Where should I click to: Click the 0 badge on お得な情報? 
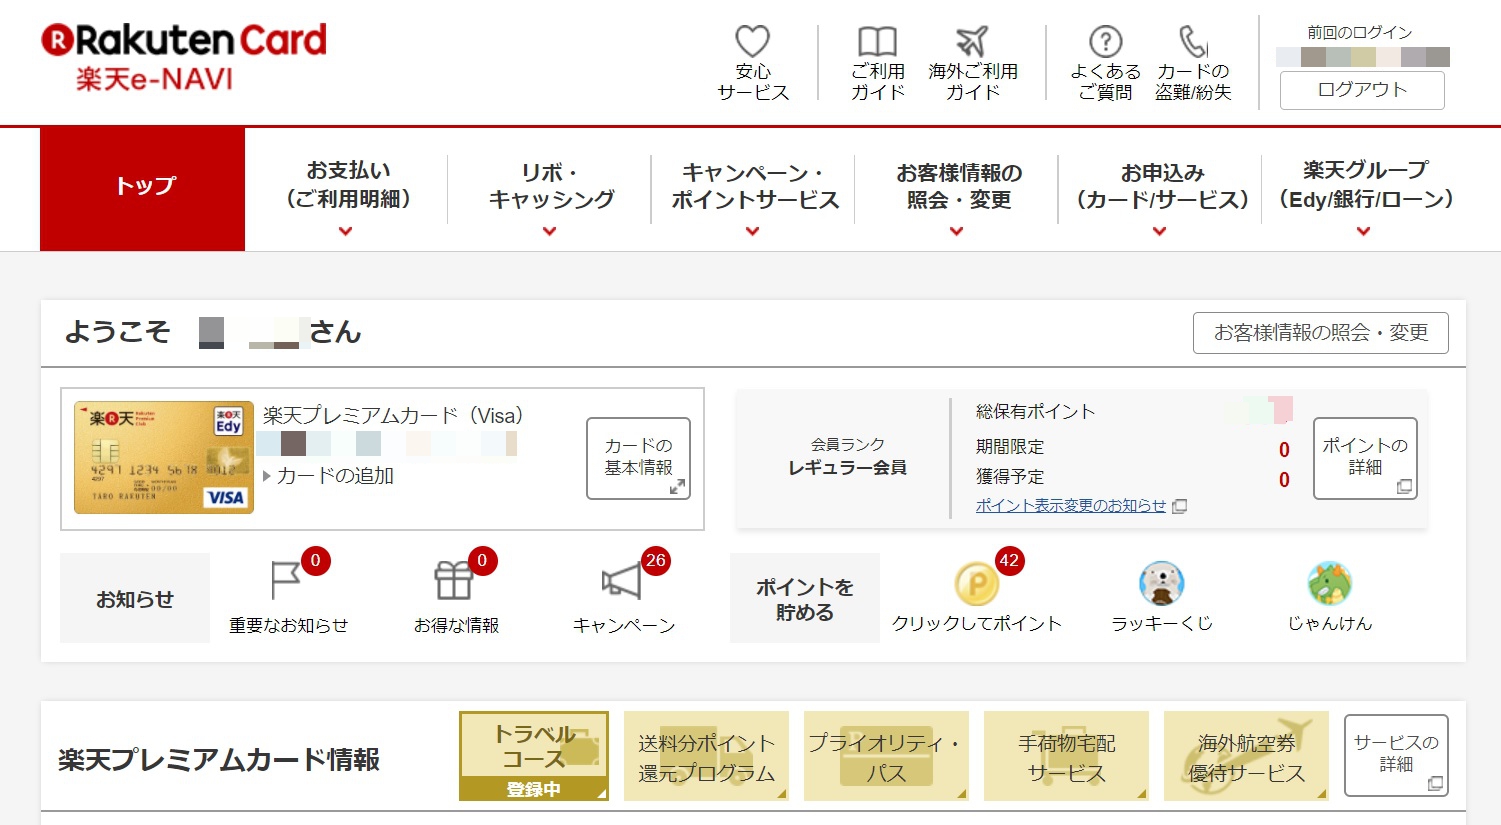tap(482, 561)
